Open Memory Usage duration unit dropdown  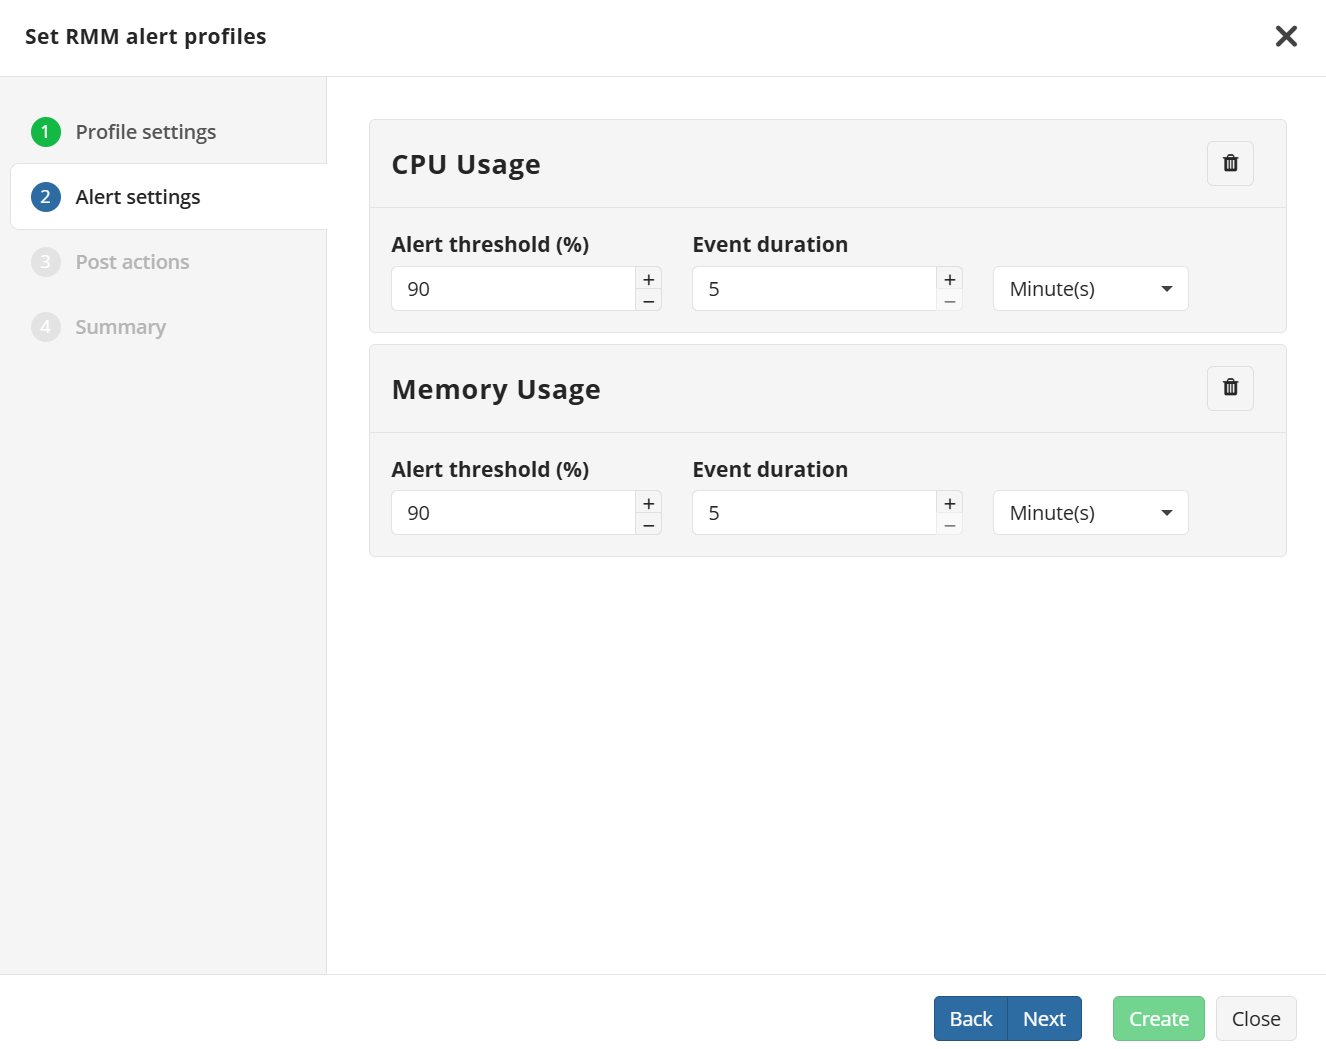pyautogui.click(x=1090, y=513)
